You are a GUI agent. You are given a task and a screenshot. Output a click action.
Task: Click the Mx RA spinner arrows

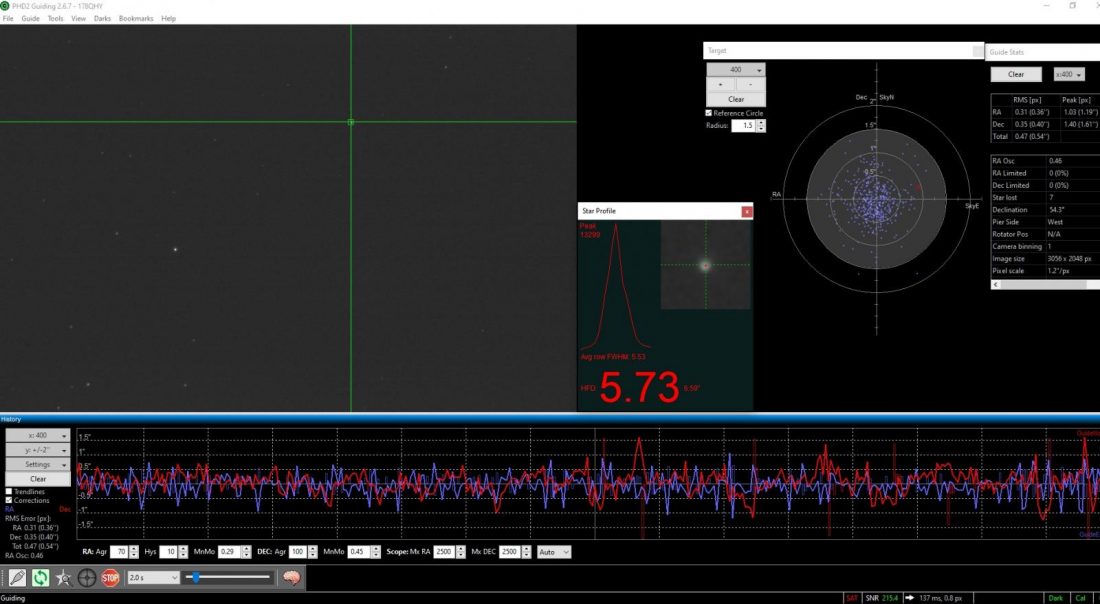461,552
